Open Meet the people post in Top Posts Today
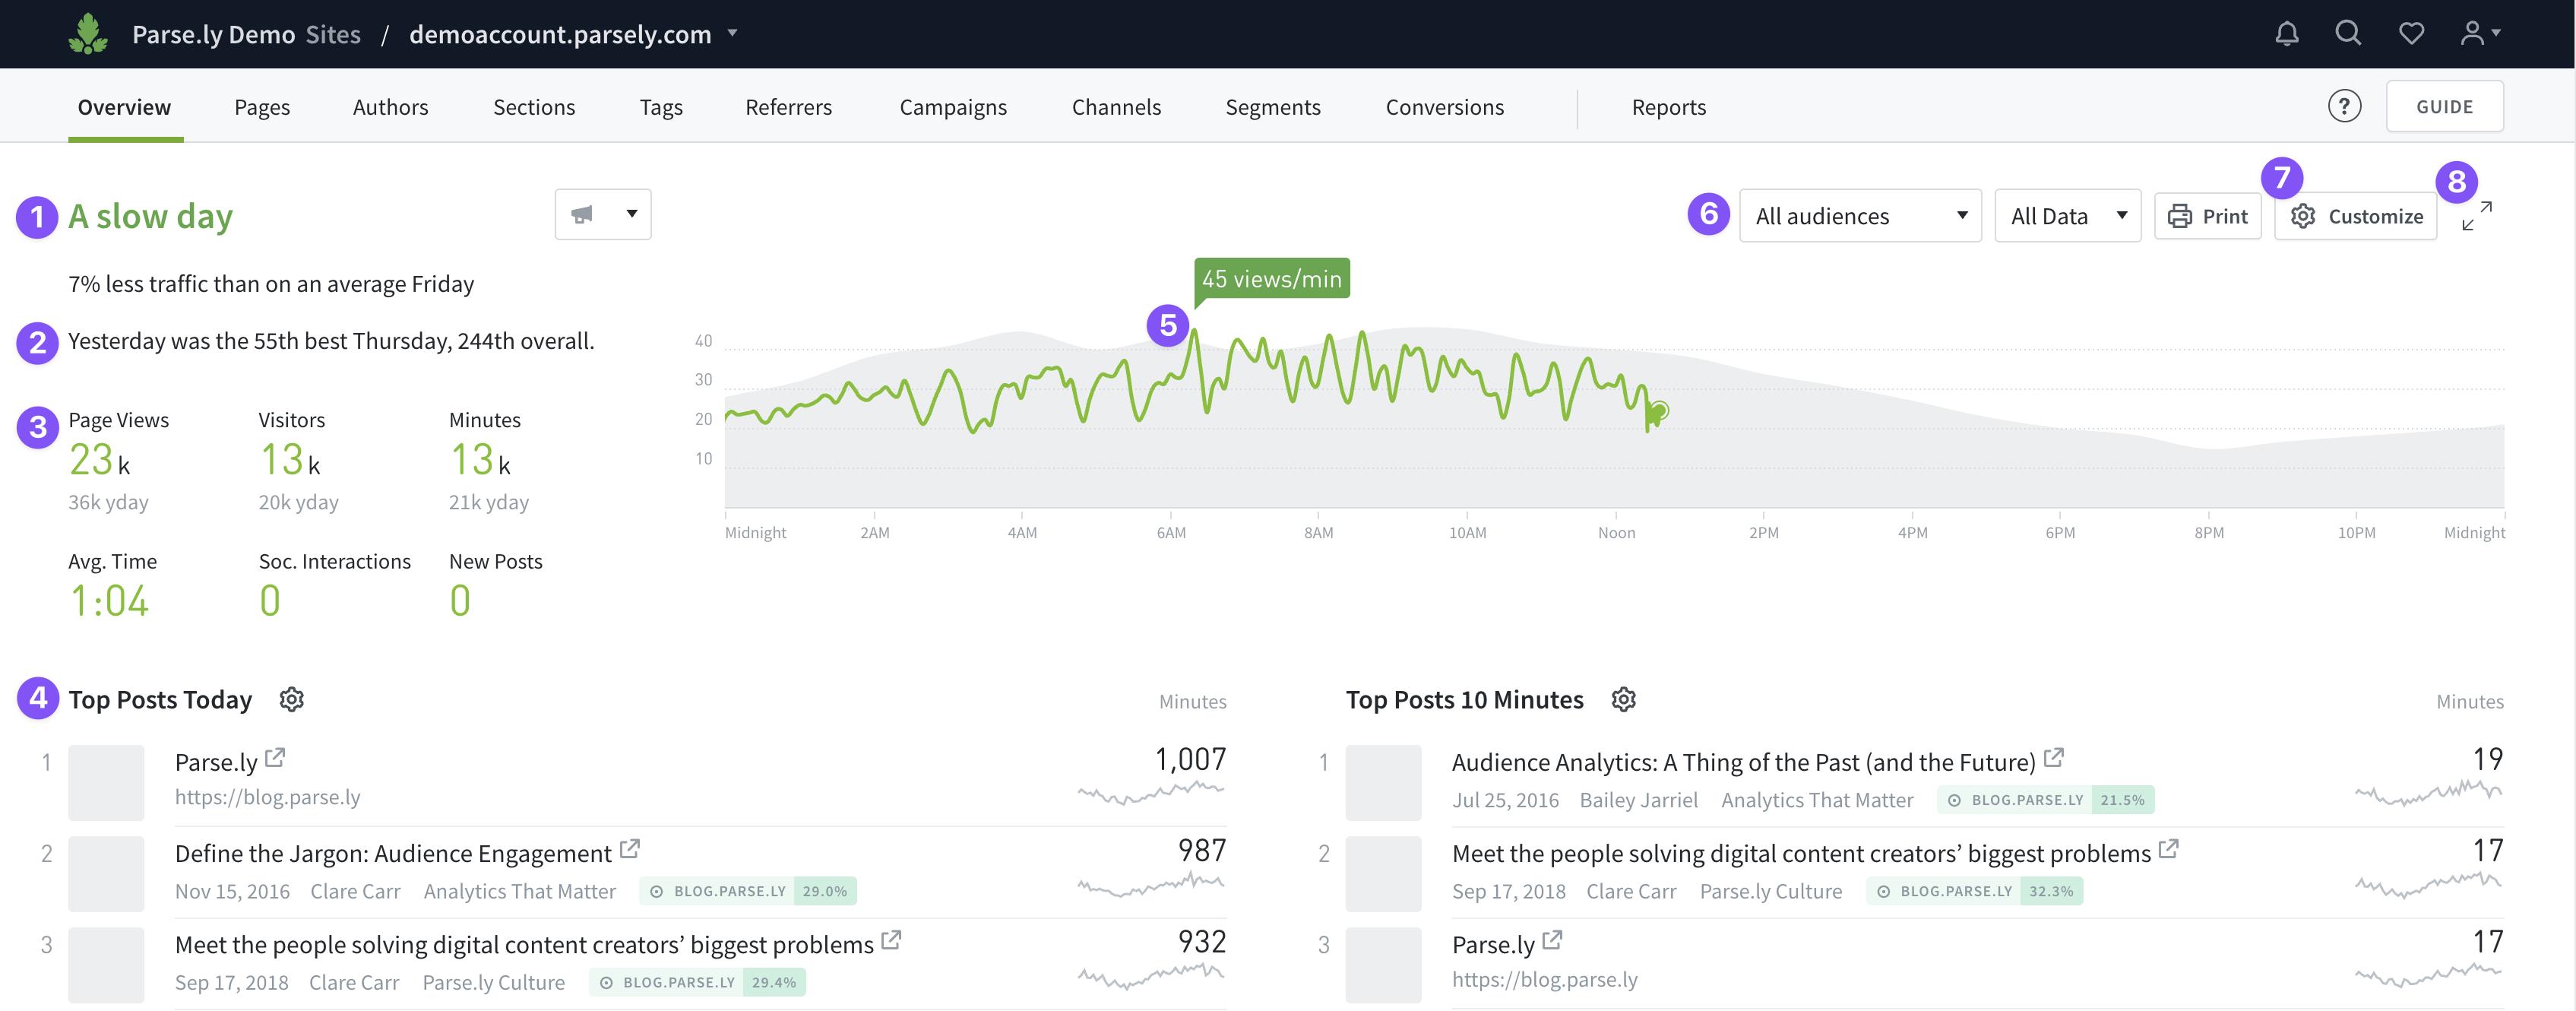This screenshot has height=1011, width=2576. [x=524, y=944]
